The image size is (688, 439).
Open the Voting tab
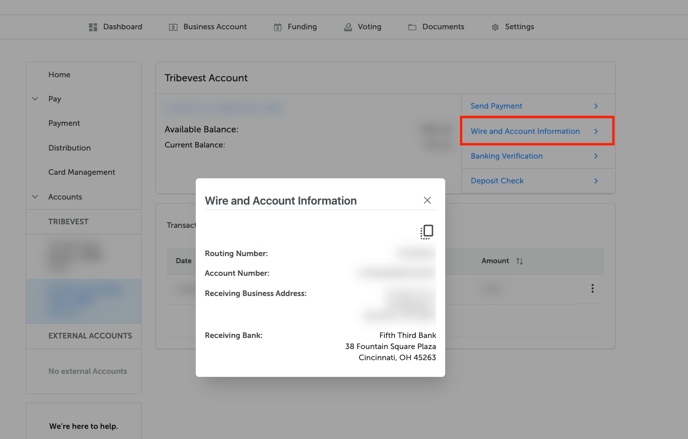point(362,27)
